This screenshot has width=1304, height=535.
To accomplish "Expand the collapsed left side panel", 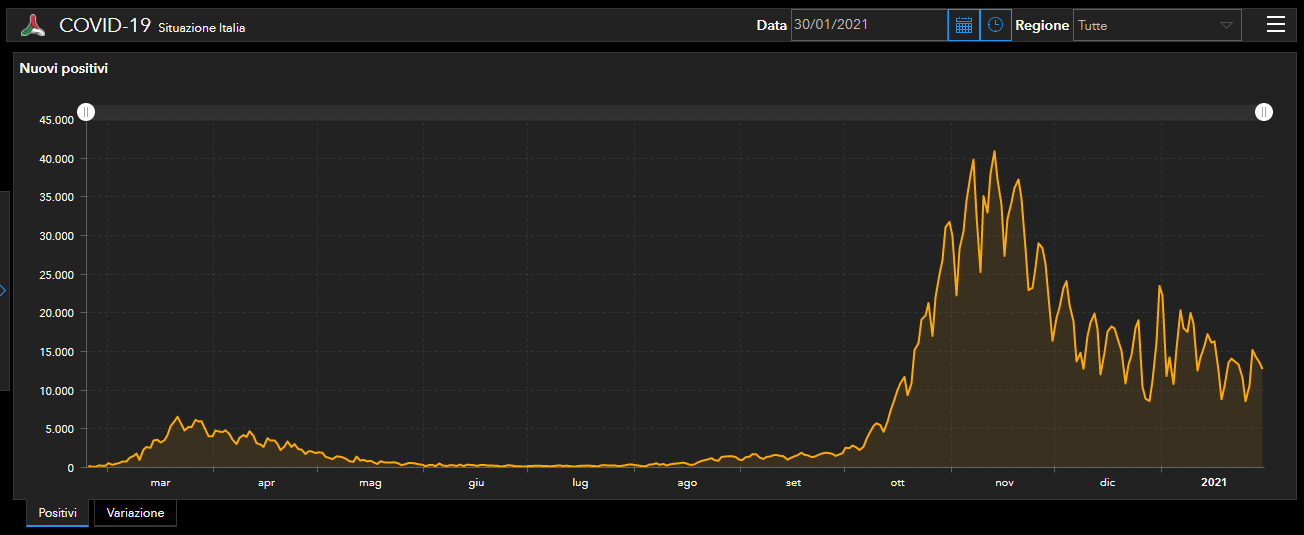I will pyautogui.click(x=4, y=290).
